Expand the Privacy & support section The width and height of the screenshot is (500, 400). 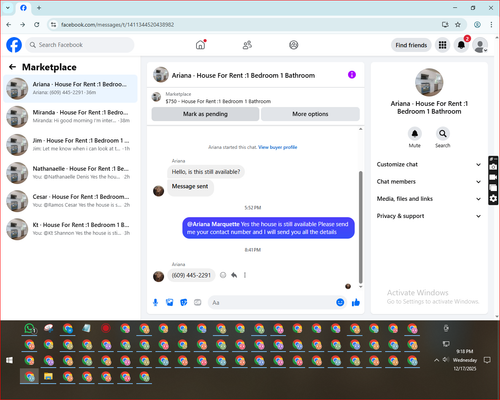click(429, 216)
